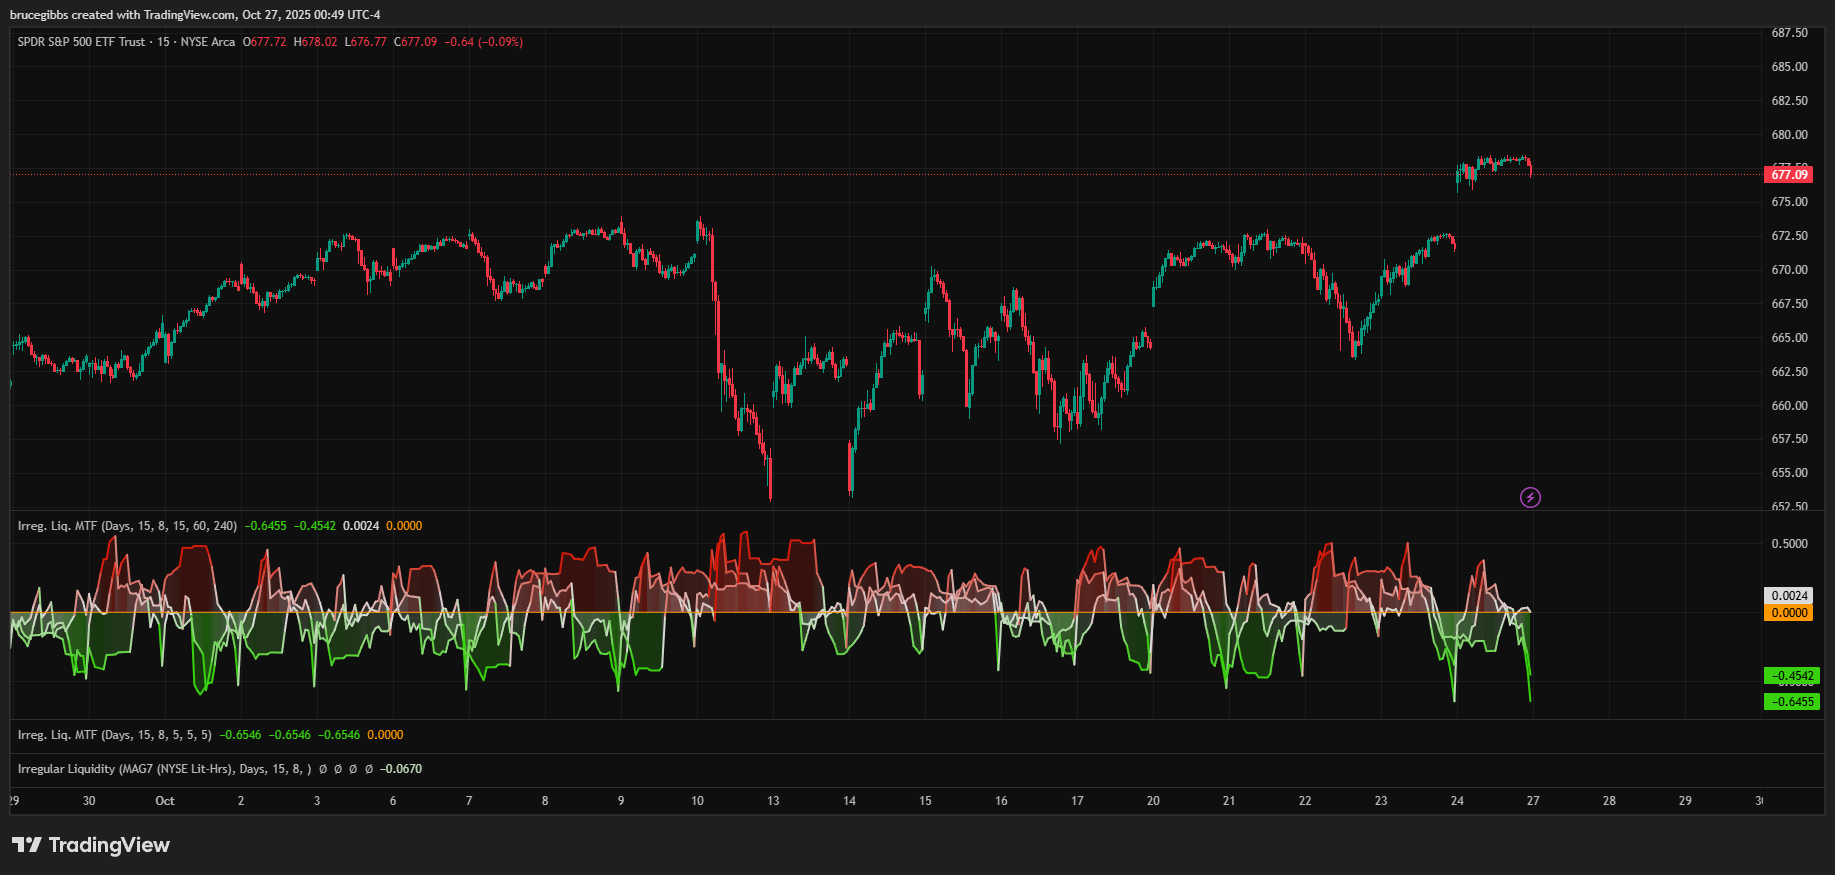Click the closing price C677.09 value

point(416,42)
